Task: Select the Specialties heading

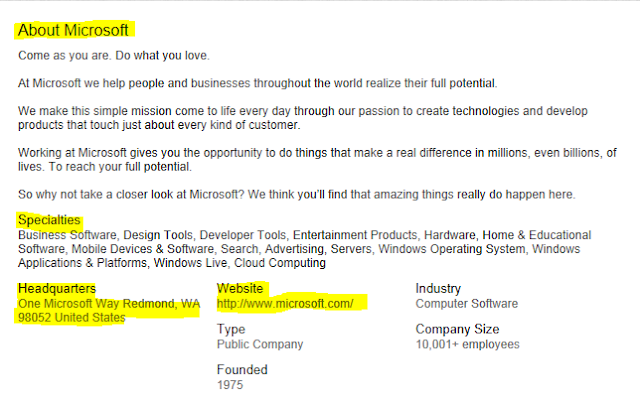Action: [49, 220]
